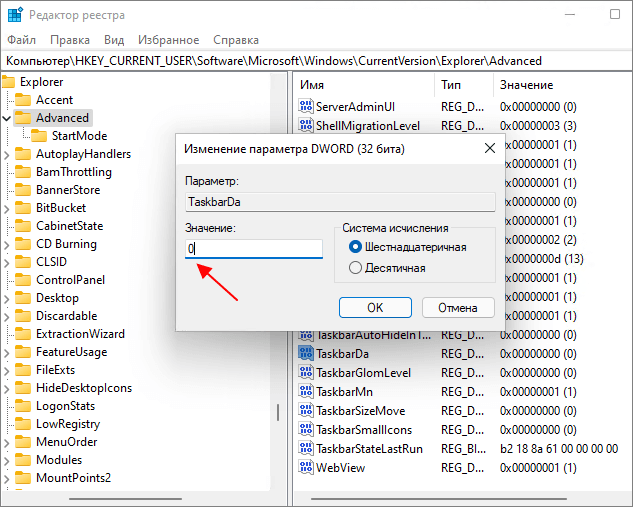The image size is (633, 507).
Task: Select the LowRegistry tree item
Action: (x=68, y=423)
